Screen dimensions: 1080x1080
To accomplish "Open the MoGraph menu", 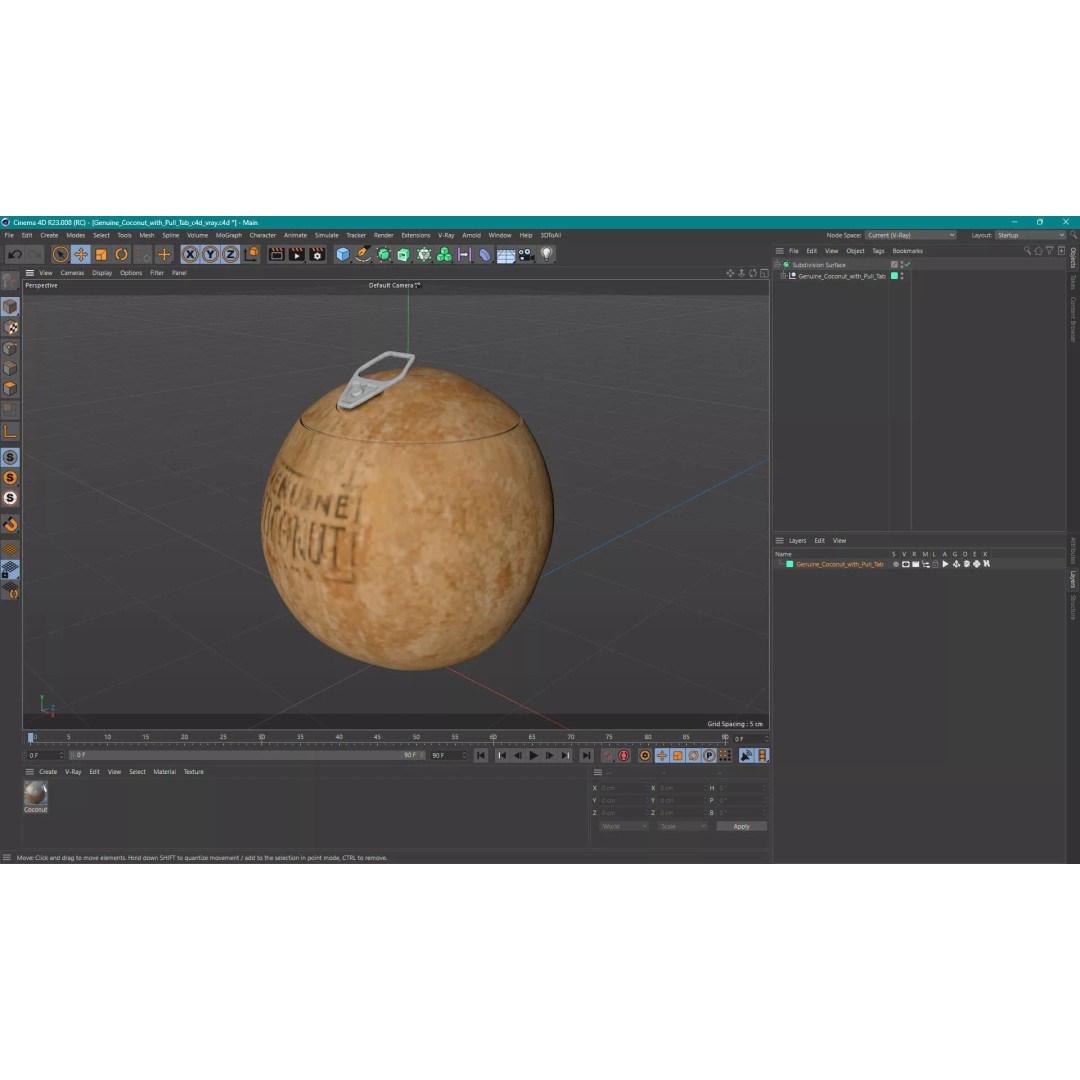I will 229,236.
